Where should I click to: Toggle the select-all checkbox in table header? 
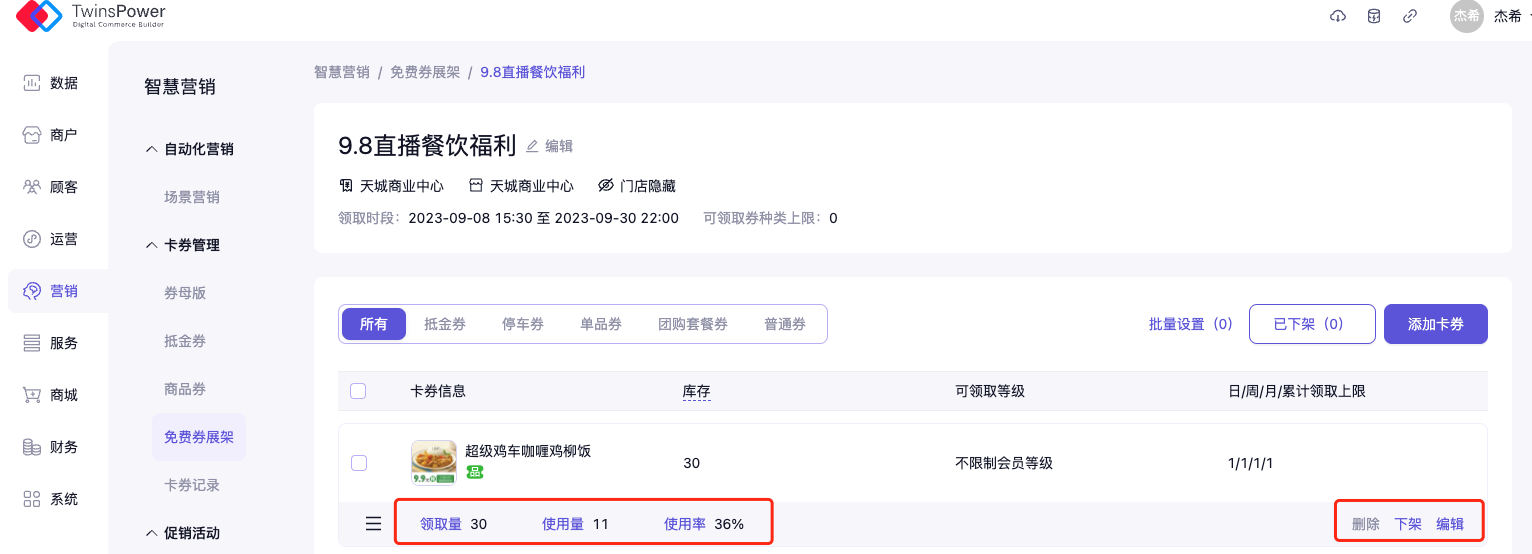pos(358,391)
